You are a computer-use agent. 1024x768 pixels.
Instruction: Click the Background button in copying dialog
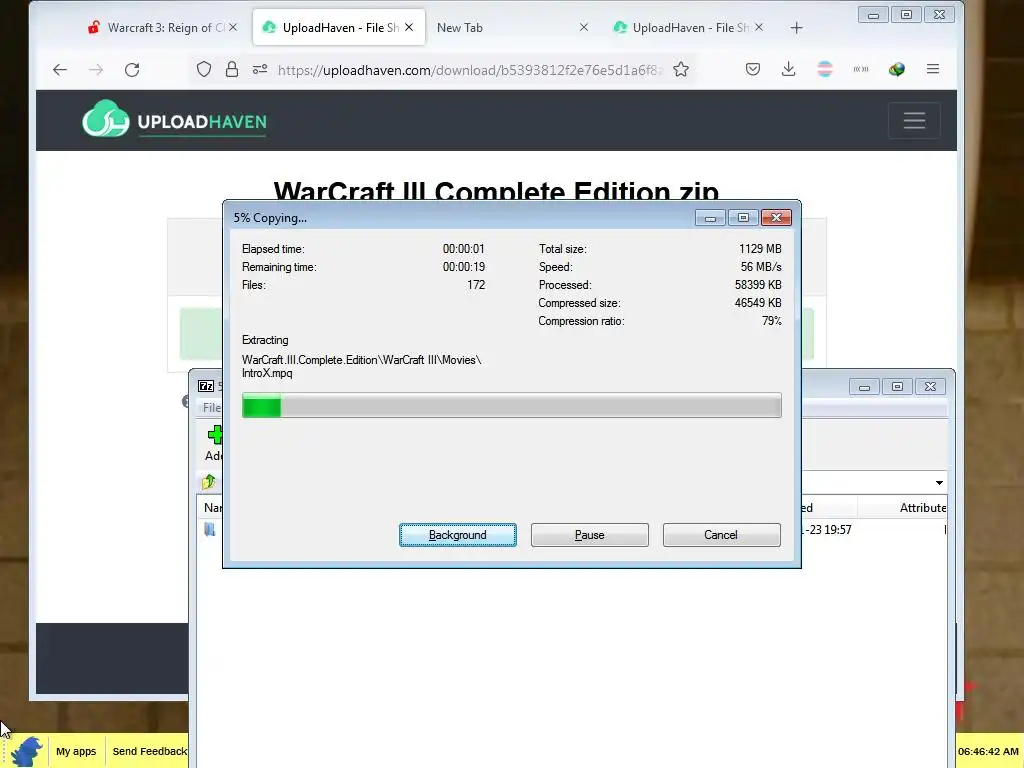[x=457, y=535]
